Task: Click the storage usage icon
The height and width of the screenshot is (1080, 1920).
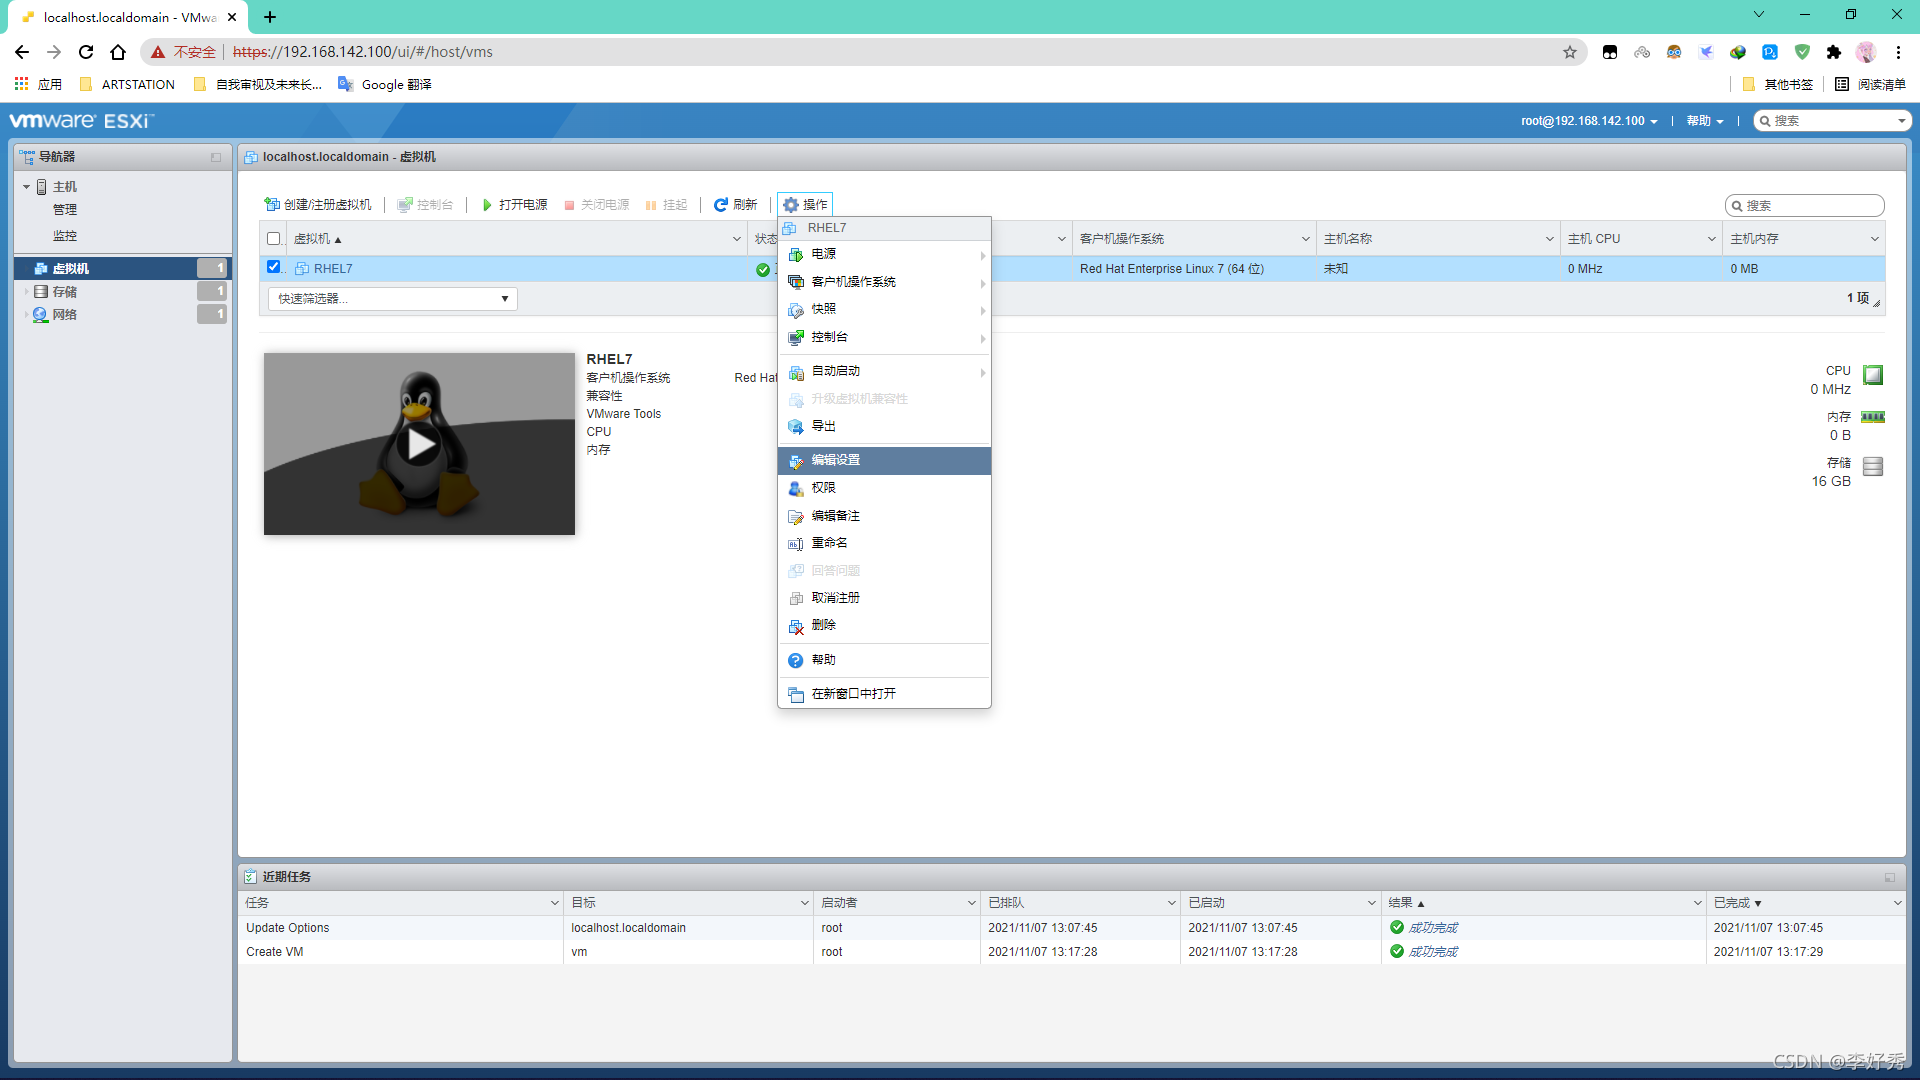Action: (1873, 466)
